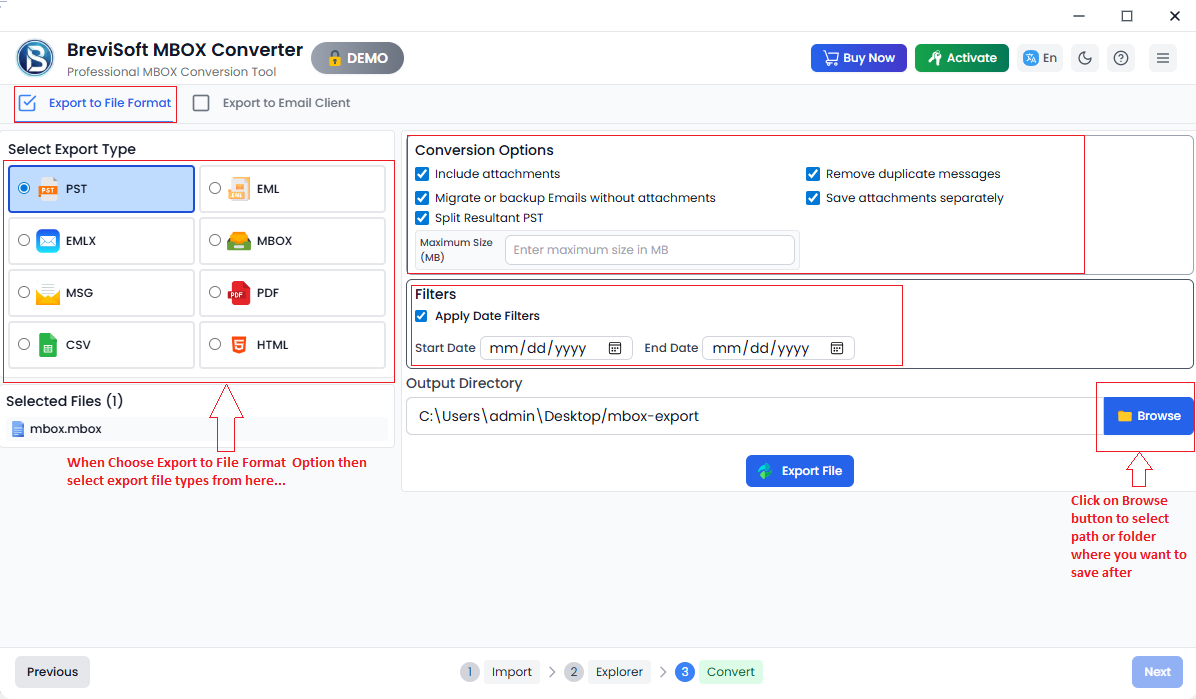Screen dimensions: 1196x699
Task: Click the Maximum Size MB input field
Action: 650,250
